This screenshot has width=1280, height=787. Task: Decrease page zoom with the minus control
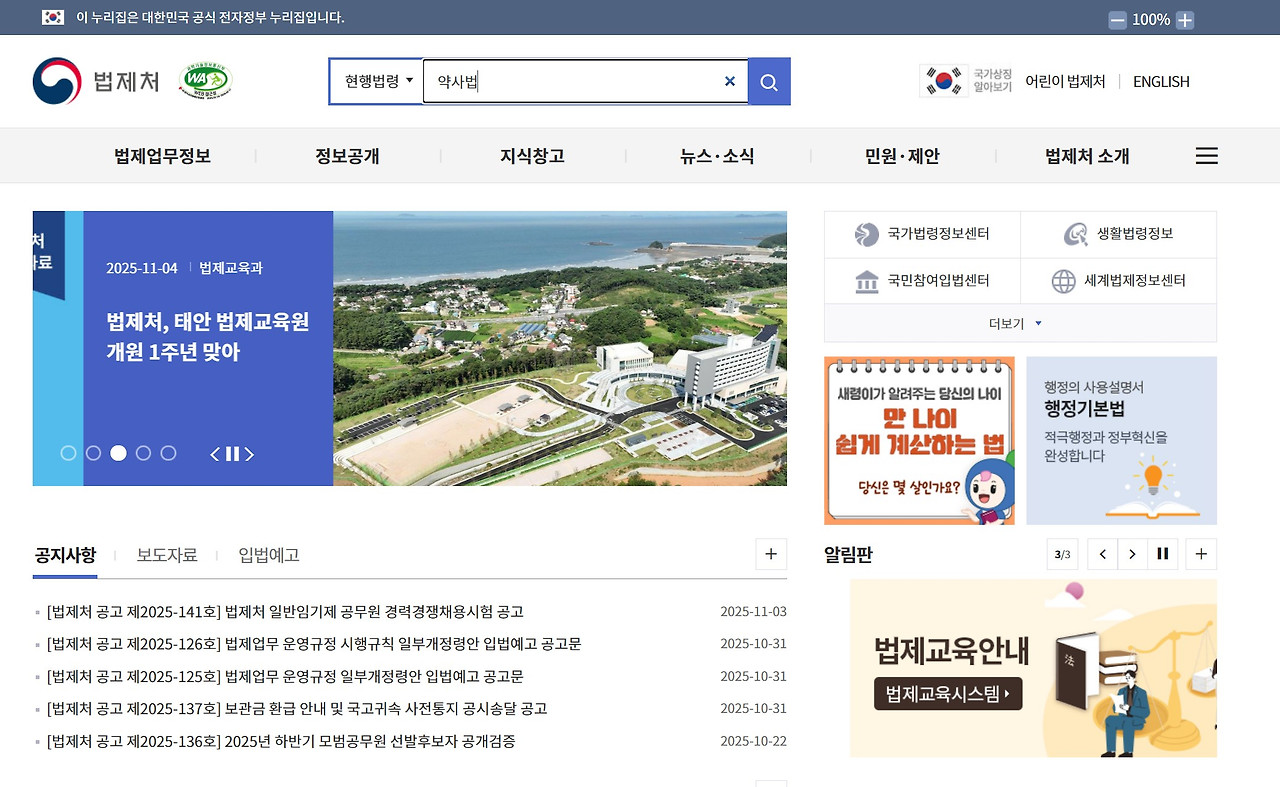click(1117, 18)
